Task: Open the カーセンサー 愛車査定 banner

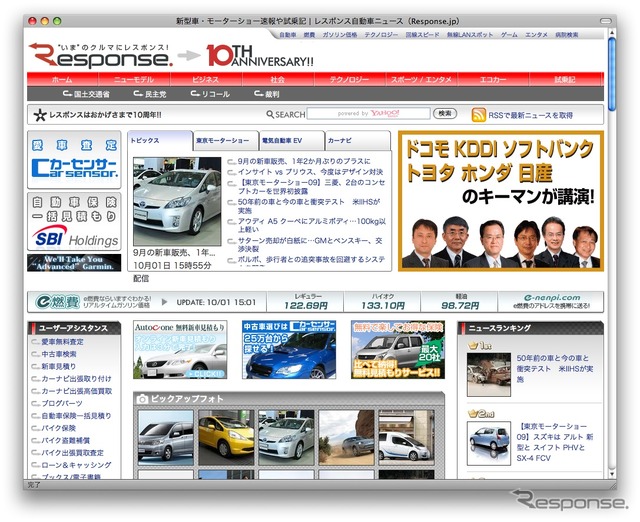Action: 74,160
